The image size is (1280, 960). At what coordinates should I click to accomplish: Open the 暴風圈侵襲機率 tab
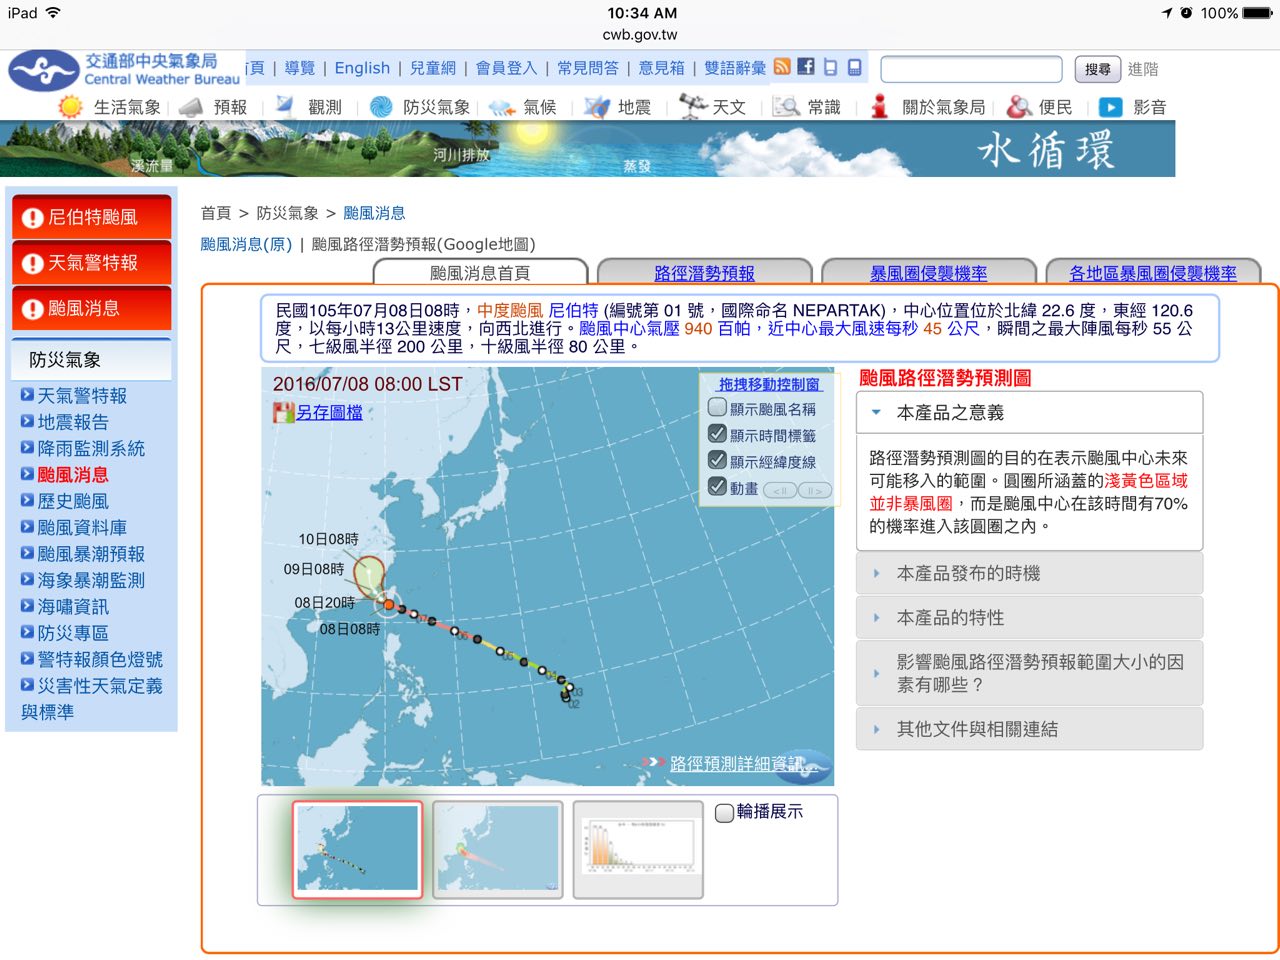(x=928, y=273)
